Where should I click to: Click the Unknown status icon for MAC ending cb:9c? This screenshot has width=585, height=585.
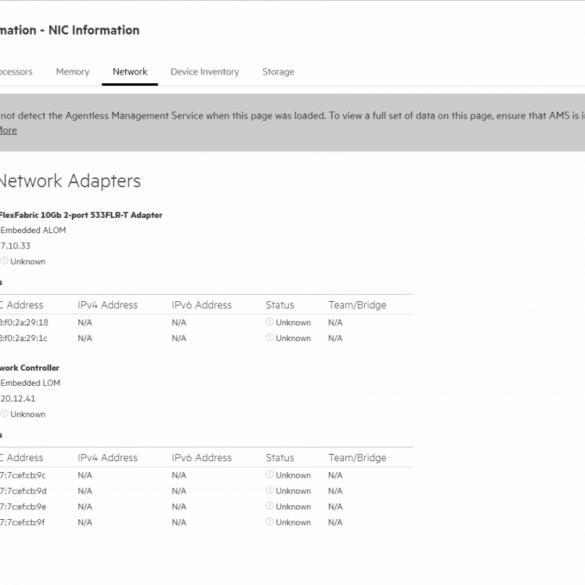point(269,474)
